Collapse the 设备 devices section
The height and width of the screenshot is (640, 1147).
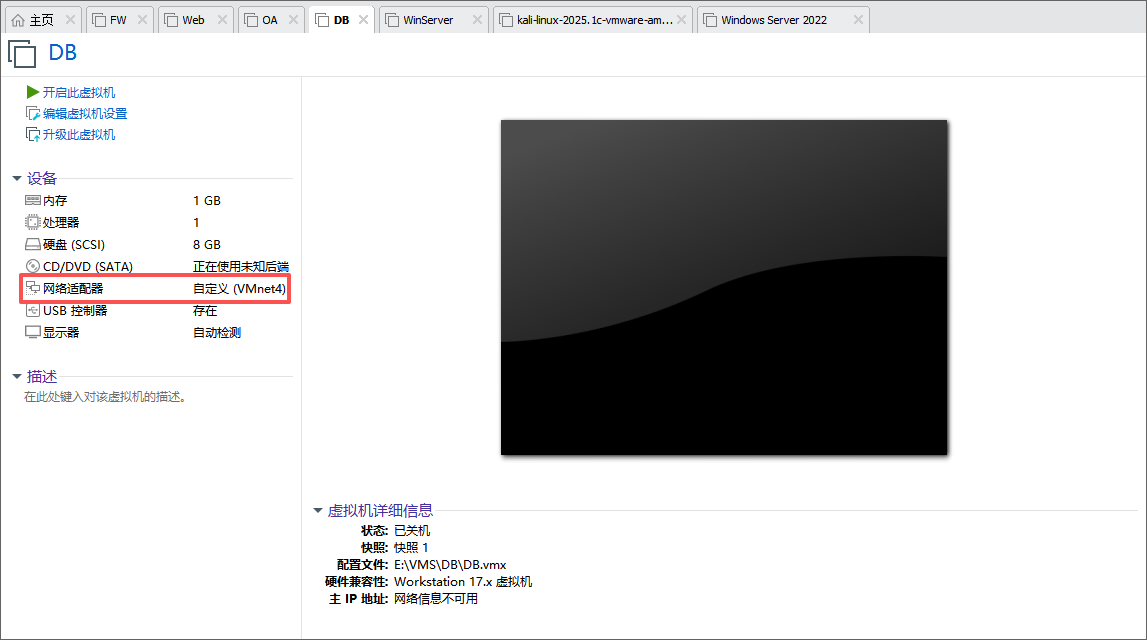click(x=17, y=178)
